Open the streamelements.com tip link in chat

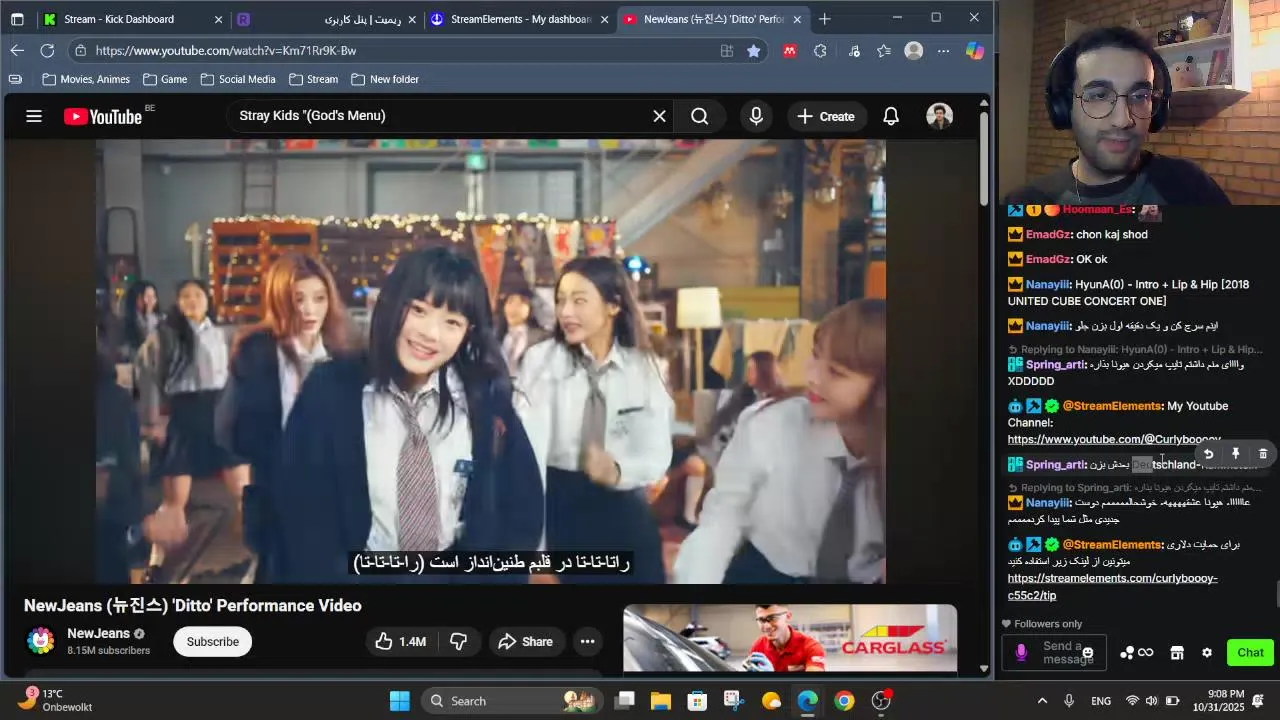[1112, 587]
